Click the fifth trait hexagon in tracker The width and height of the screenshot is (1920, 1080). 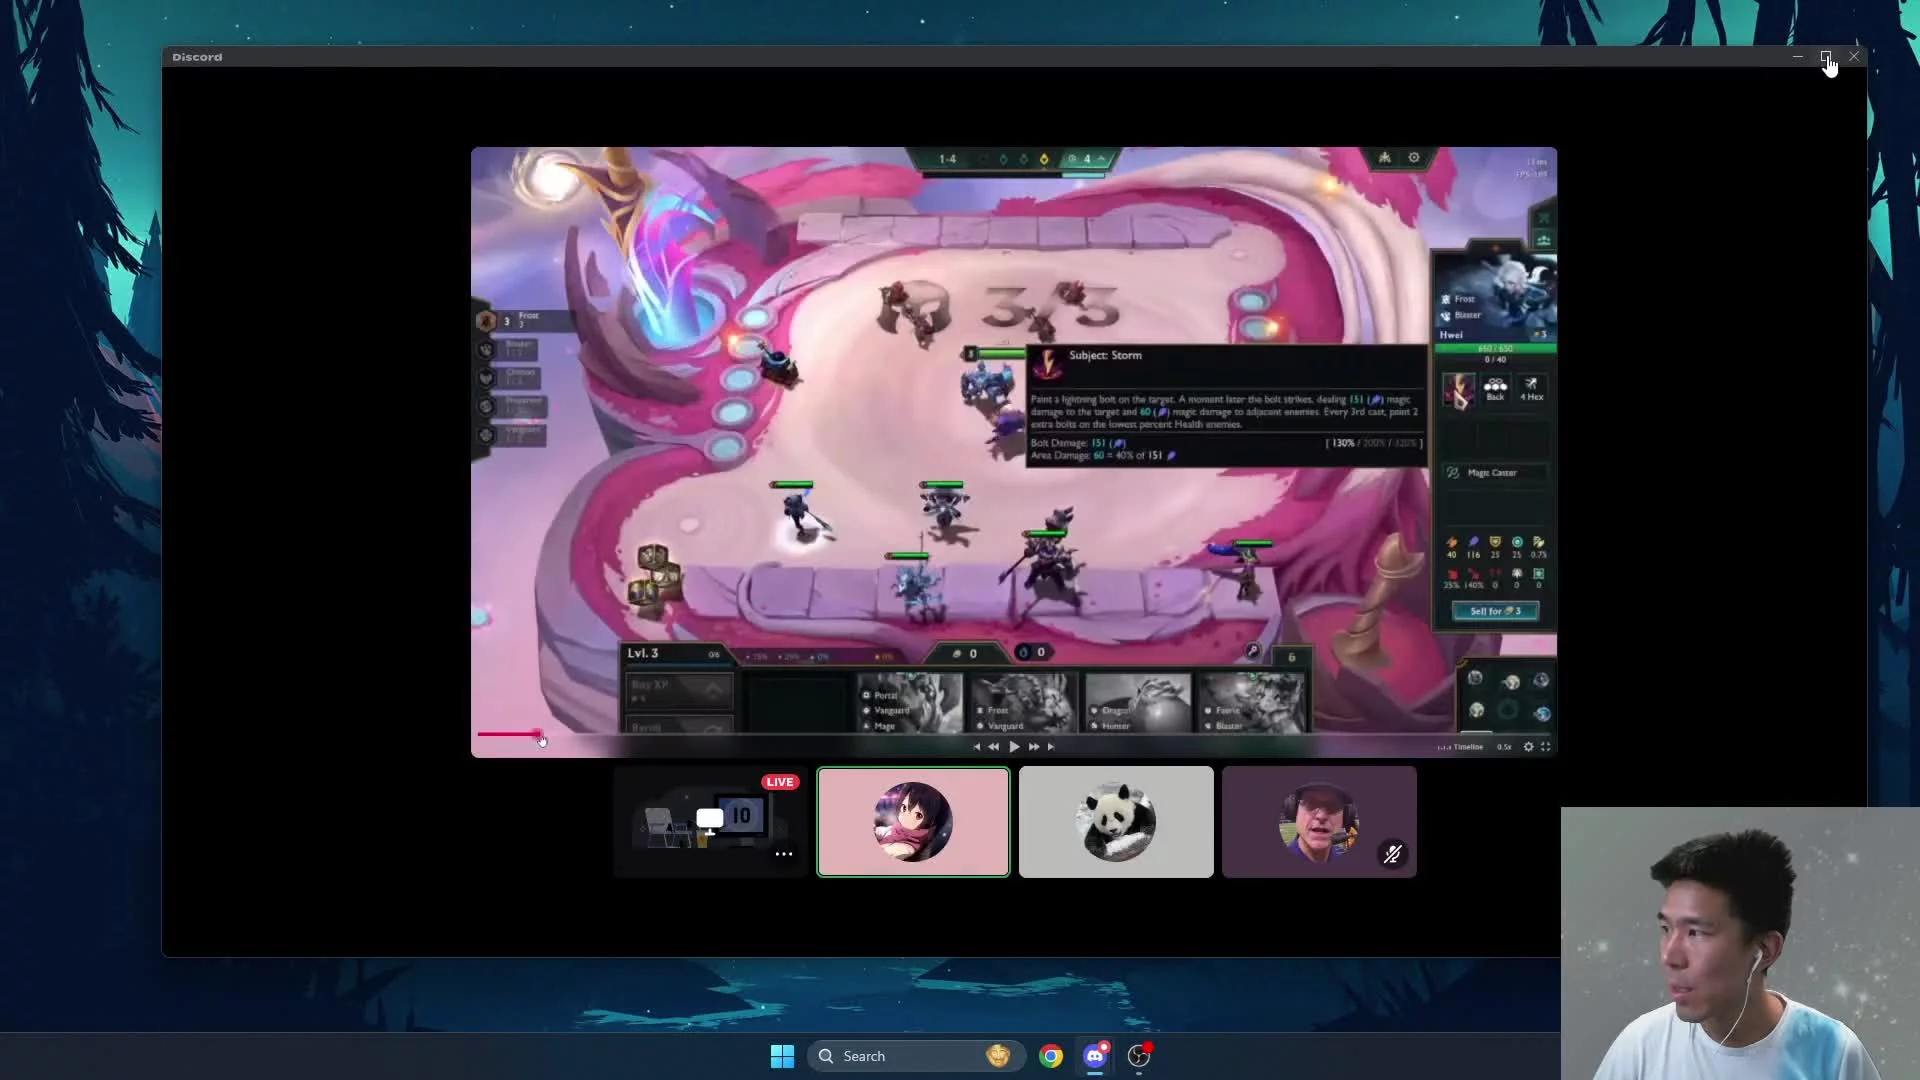pos(486,435)
